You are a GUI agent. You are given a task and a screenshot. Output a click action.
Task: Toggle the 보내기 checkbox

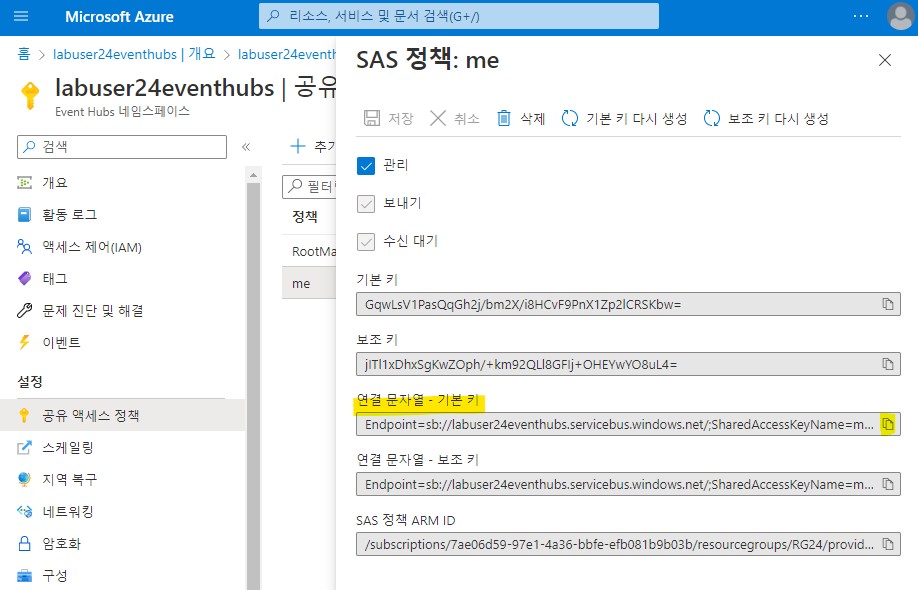pyautogui.click(x=366, y=204)
